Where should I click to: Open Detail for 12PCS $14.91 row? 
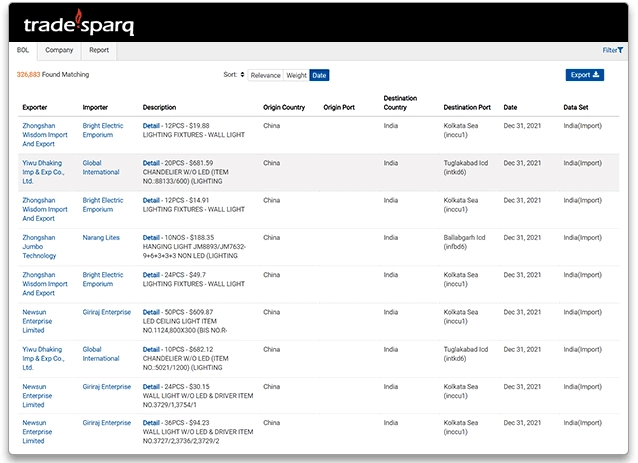click(x=151, y=201)
